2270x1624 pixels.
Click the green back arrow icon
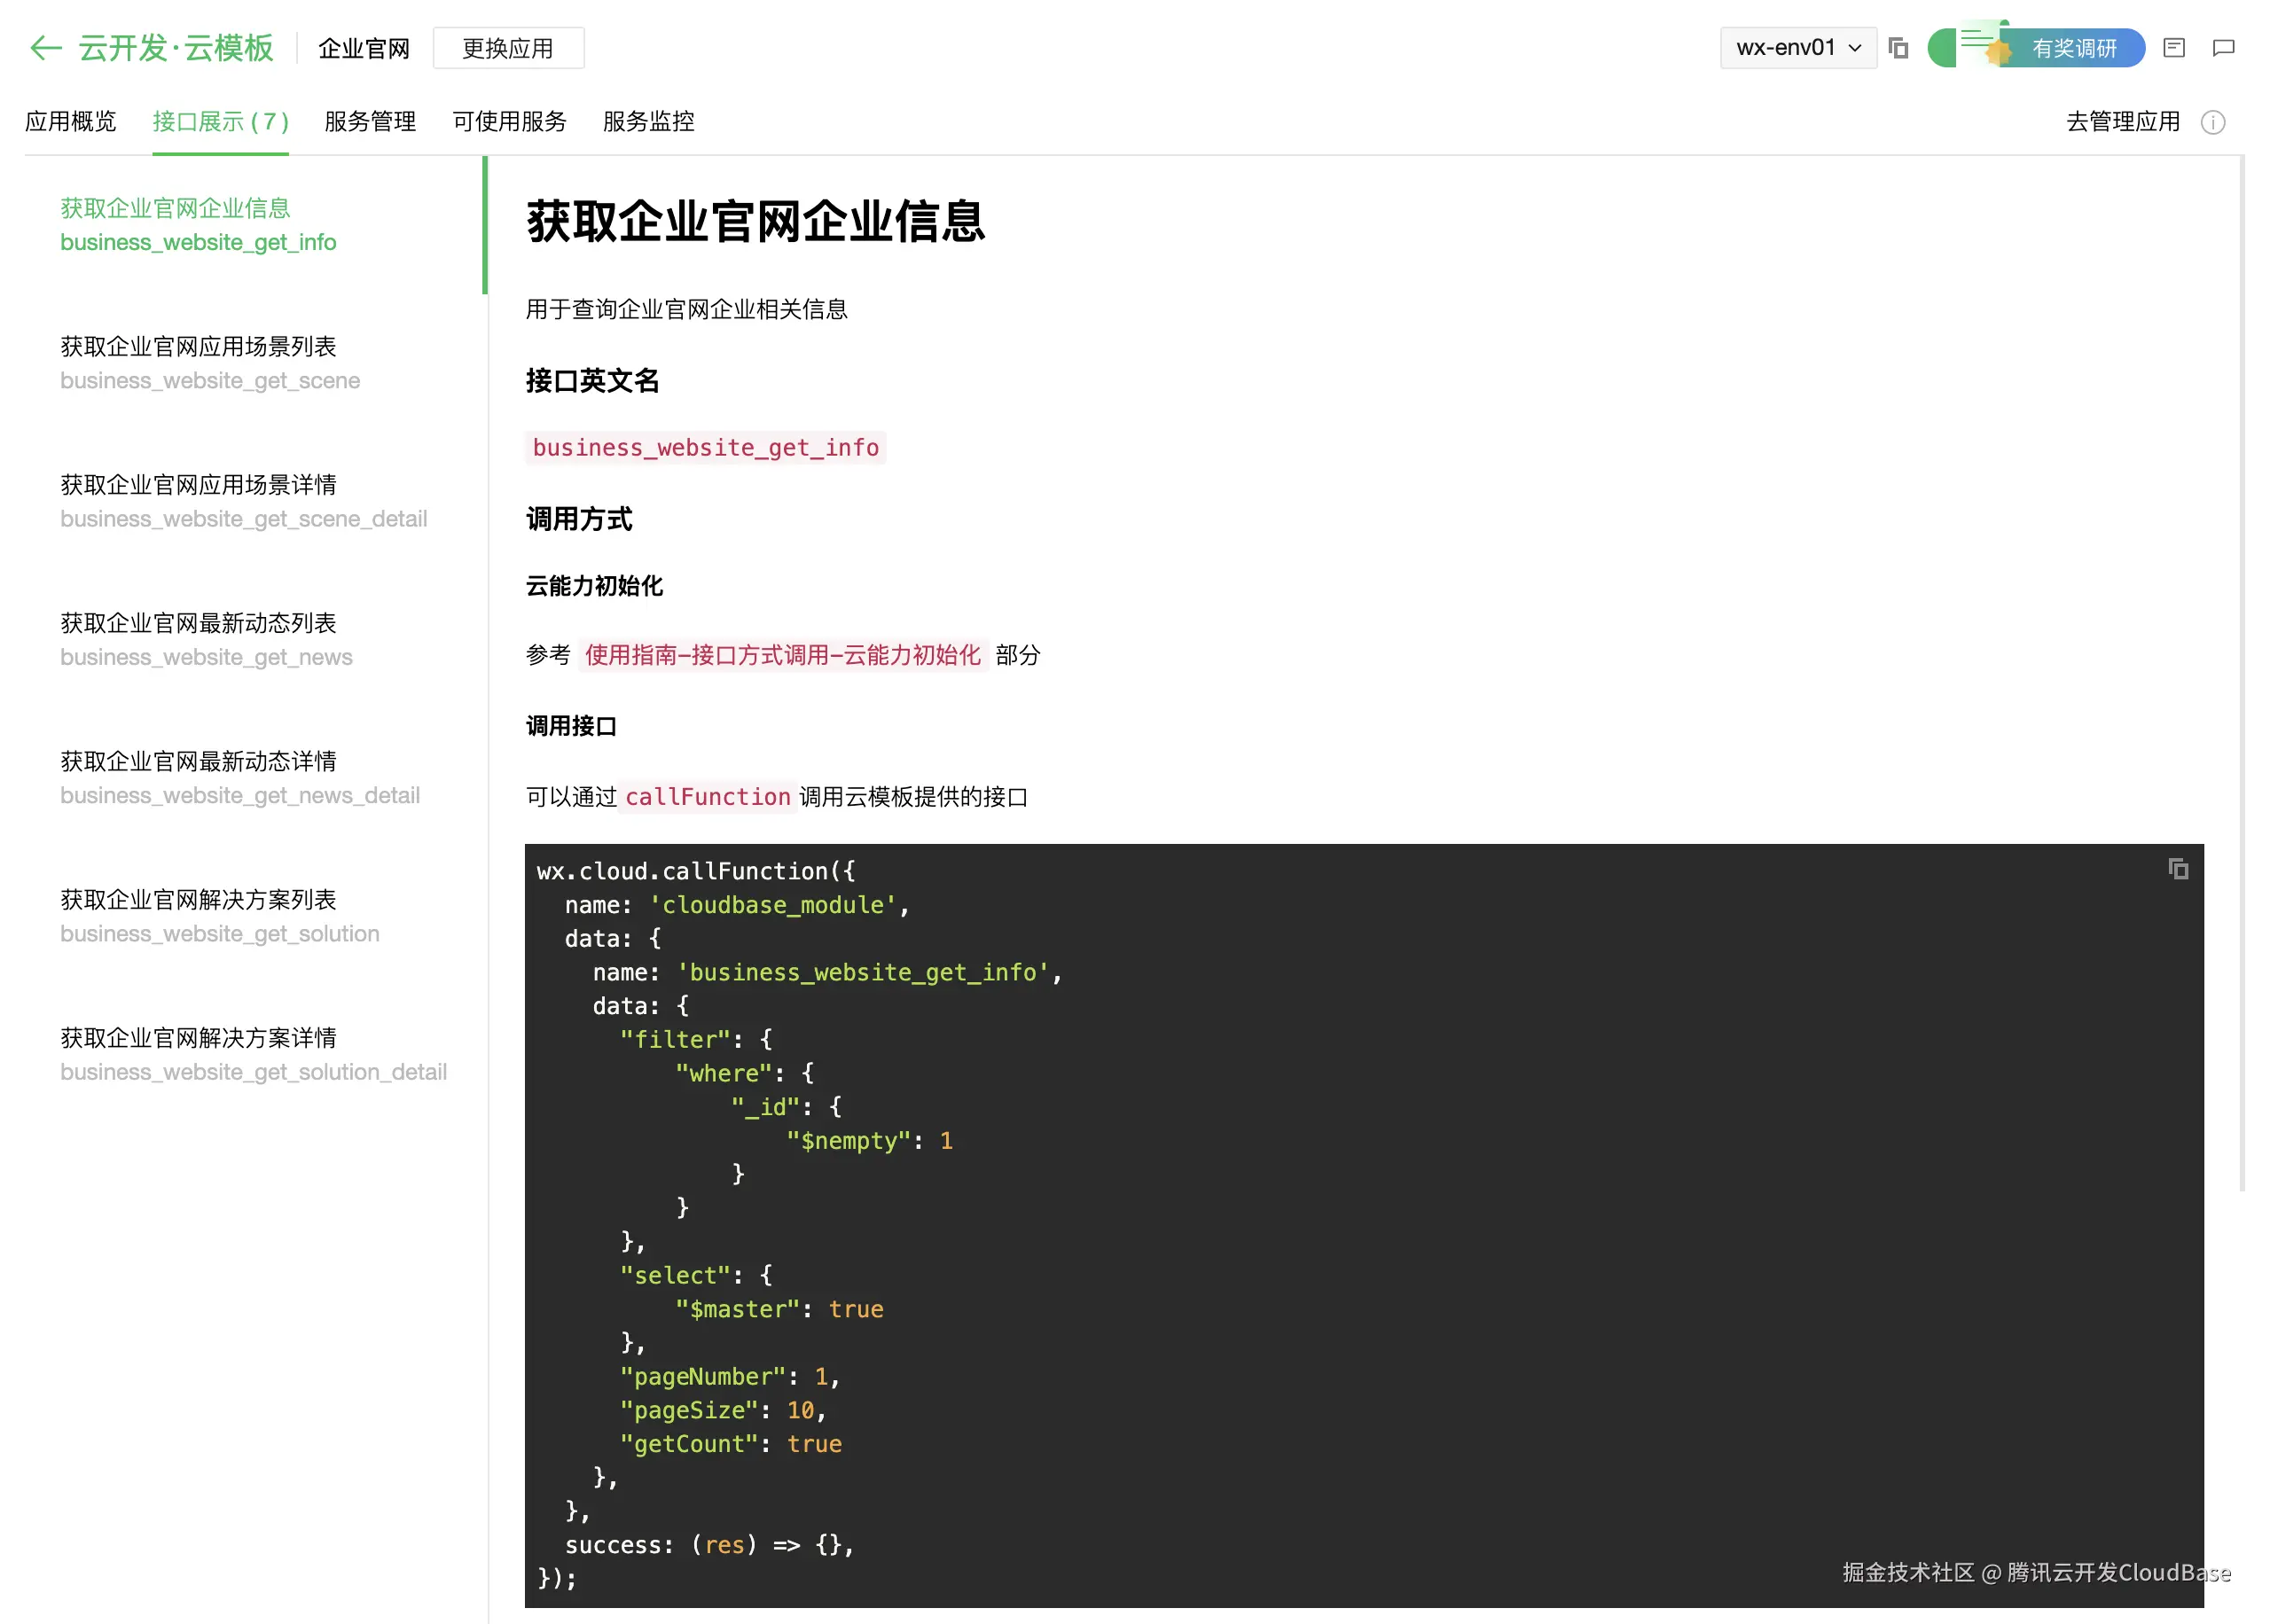[45, 47]
